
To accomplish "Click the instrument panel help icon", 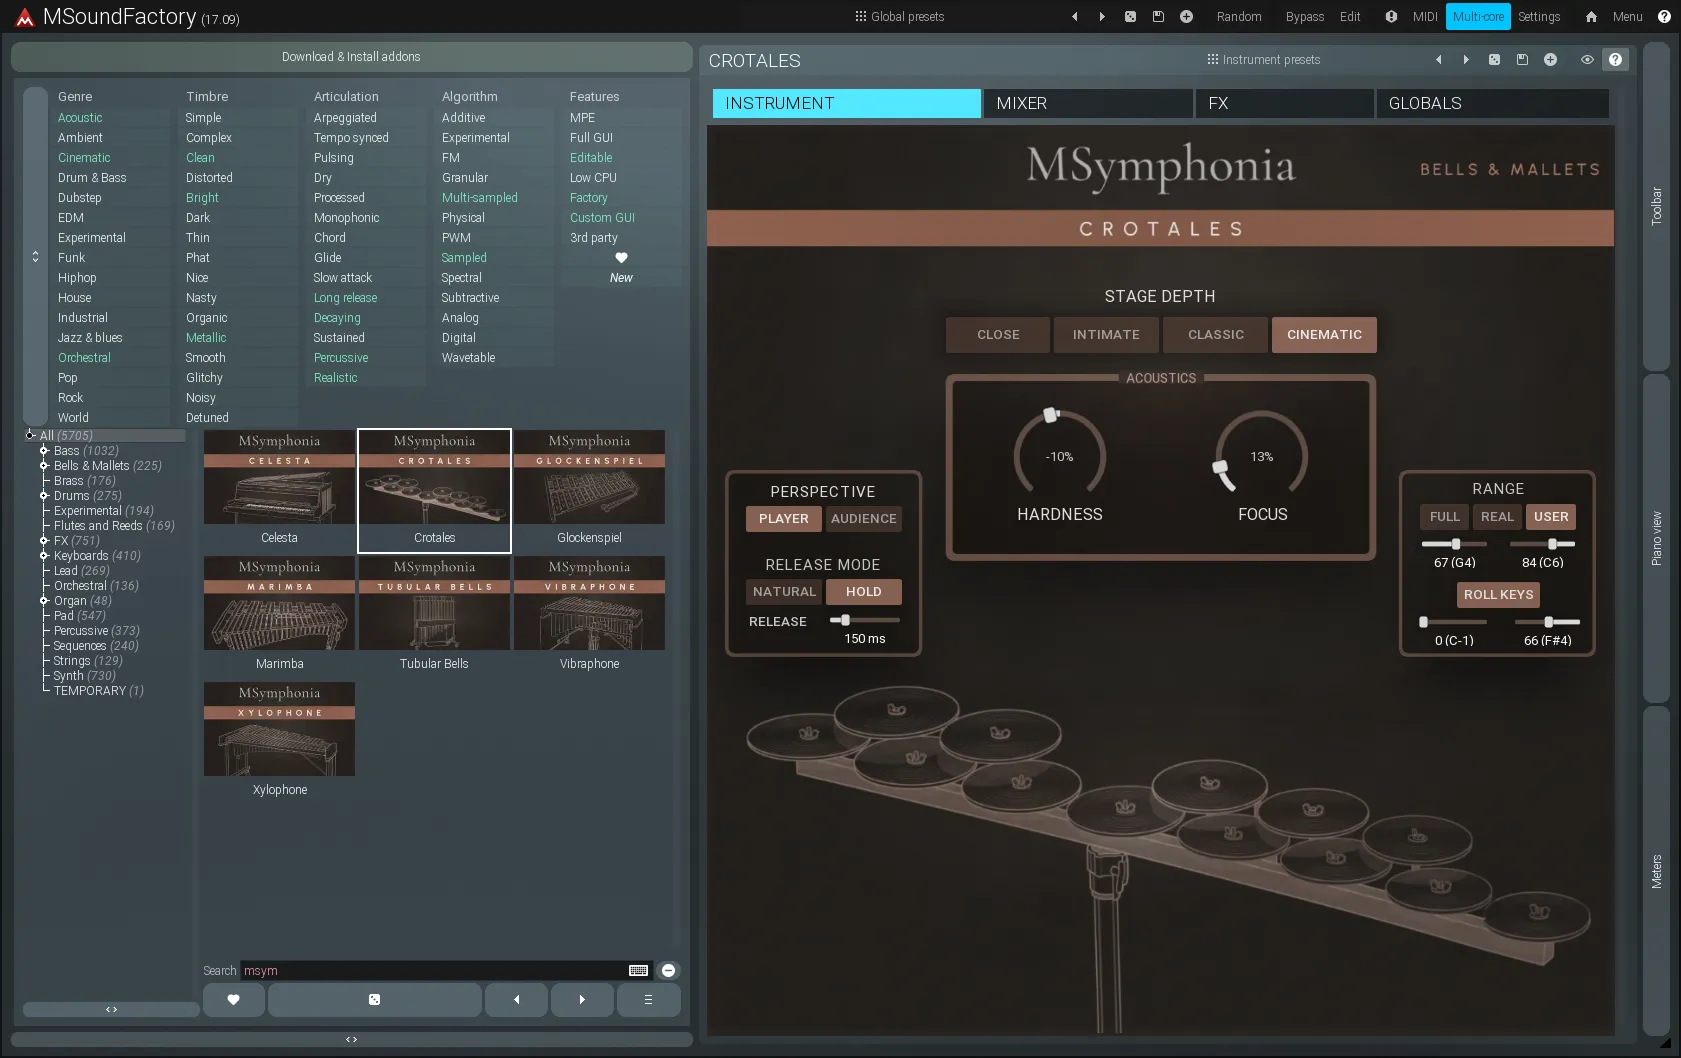I will pyautogui.click(x=1615, y=60).
